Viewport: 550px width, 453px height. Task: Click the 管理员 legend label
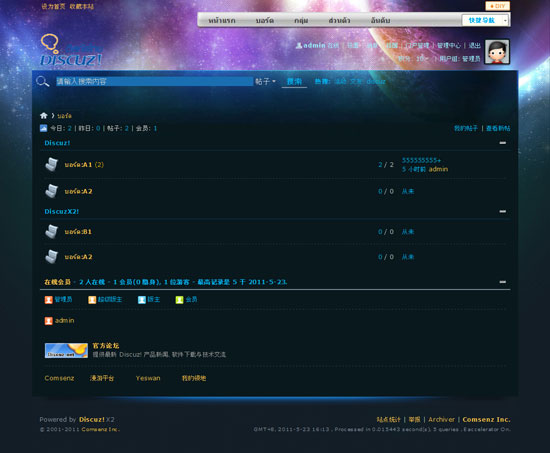tap(63, 299)
